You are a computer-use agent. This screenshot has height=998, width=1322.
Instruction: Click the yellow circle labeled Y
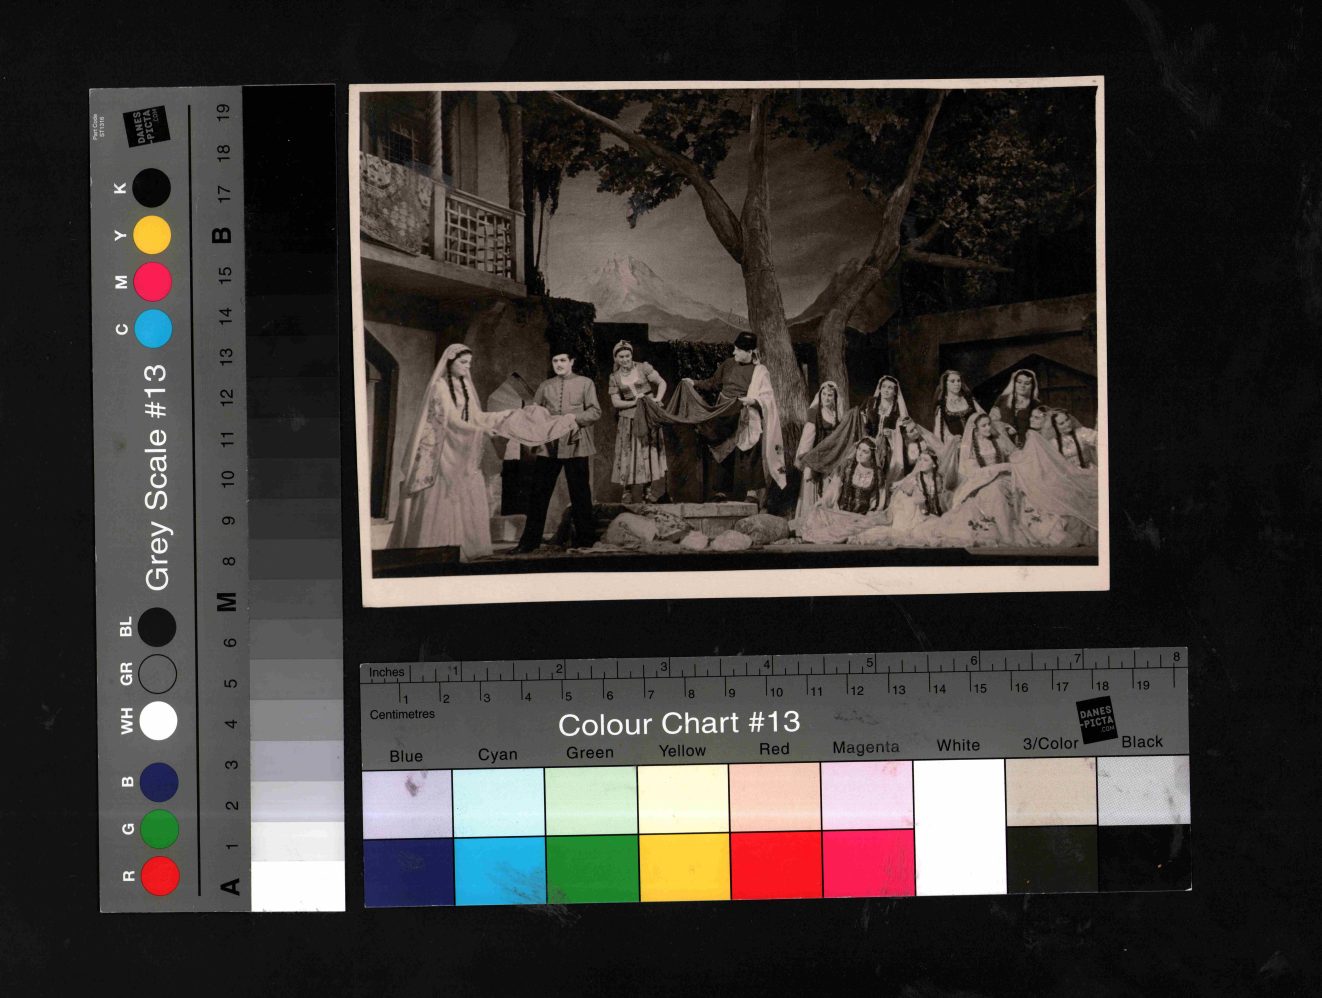point(152,235)
